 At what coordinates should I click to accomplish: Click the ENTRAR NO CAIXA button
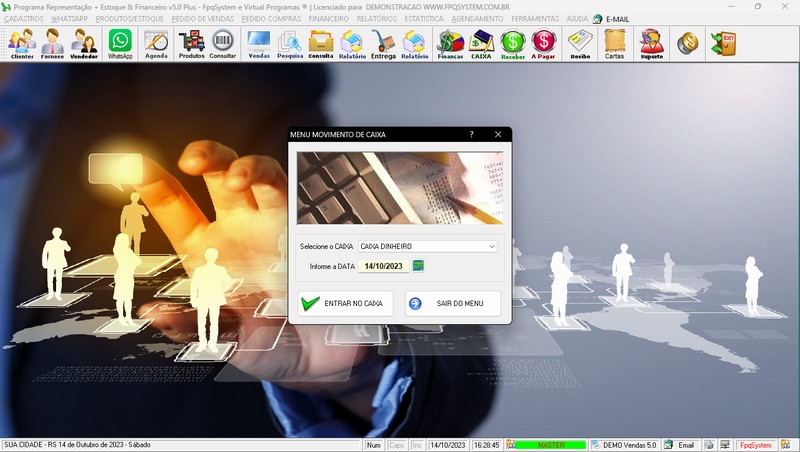tap(345, 304)
